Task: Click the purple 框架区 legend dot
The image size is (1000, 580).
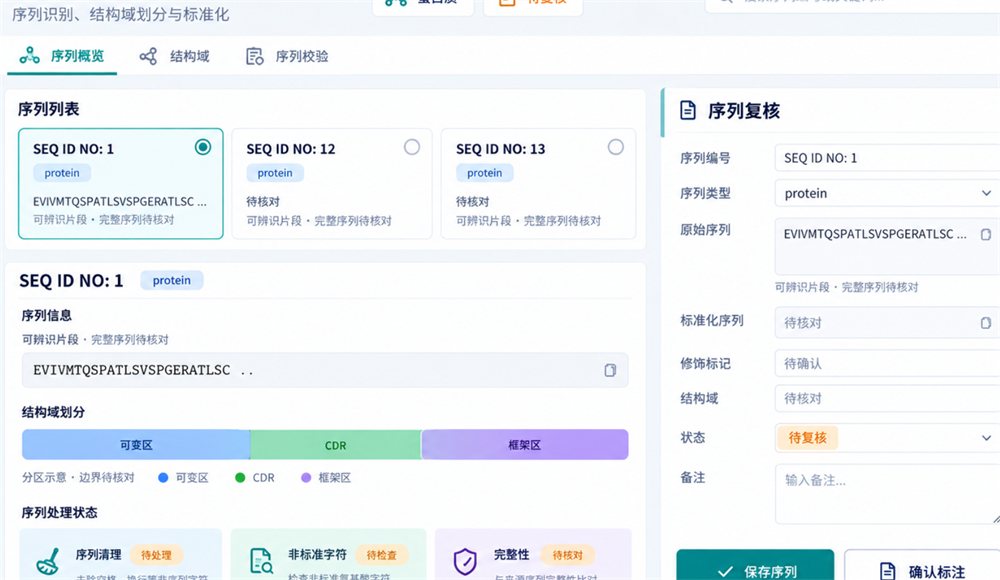Action: click(306, 477)
